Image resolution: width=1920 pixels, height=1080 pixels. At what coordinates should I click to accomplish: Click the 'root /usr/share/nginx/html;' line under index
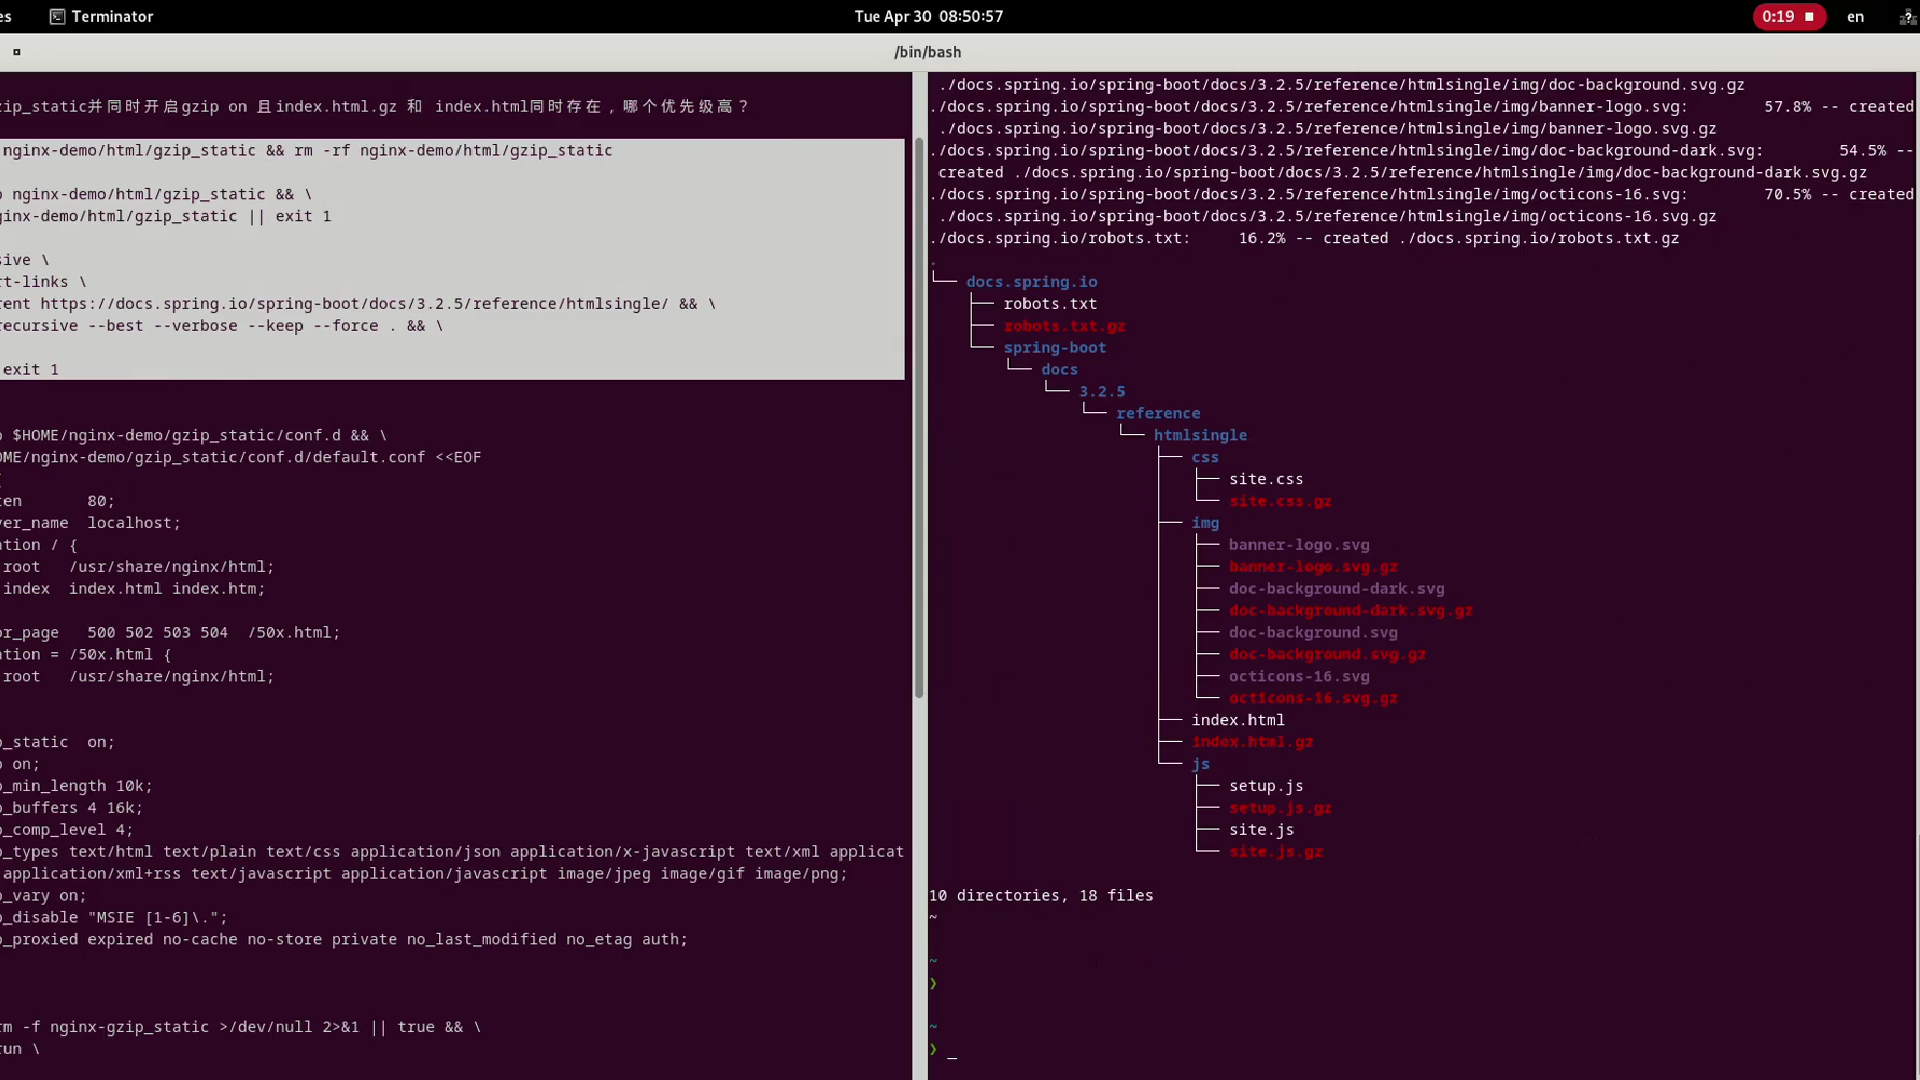[137, 677]
